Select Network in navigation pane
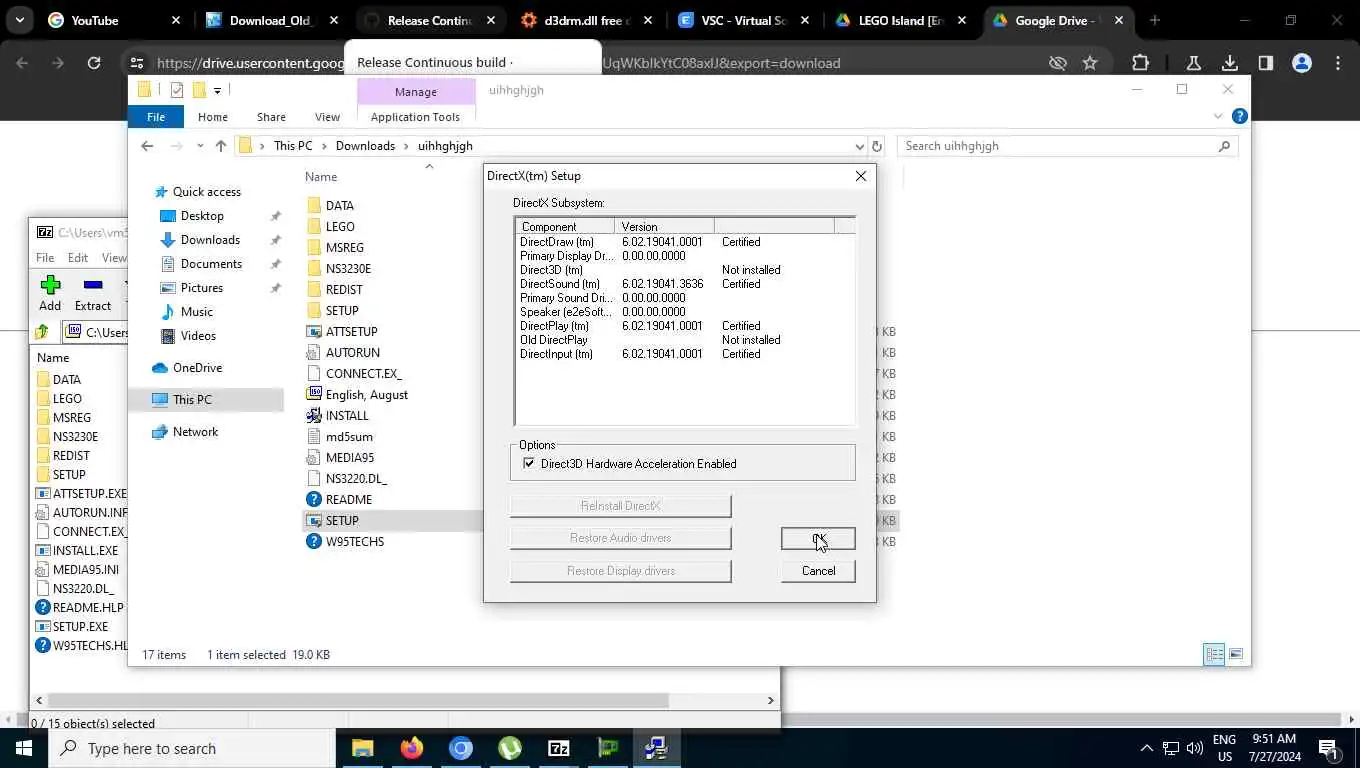Image resolution: width=1360 pixels, height=768 pixels. tap(195, 432)
